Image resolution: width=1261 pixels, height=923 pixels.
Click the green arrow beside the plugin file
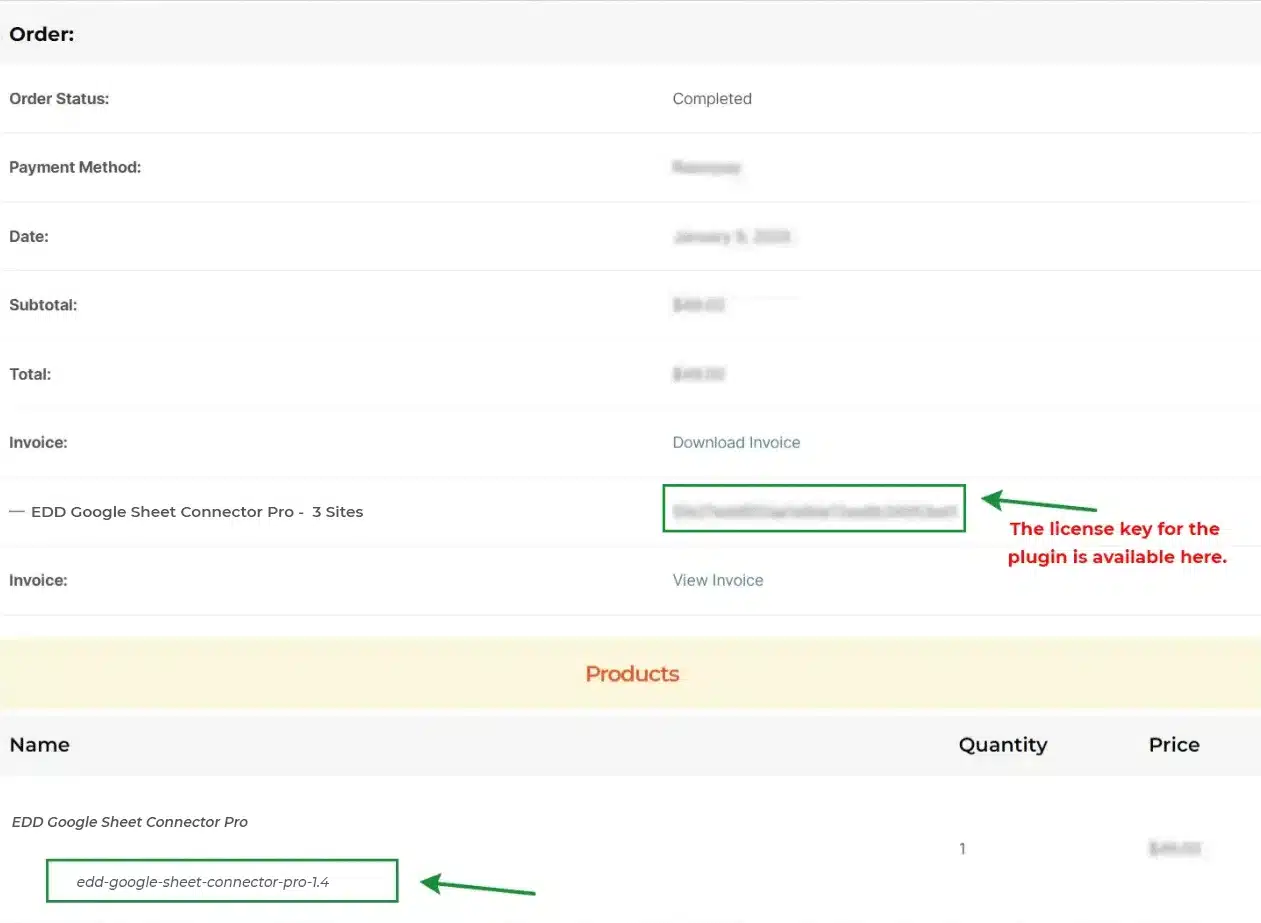[x=477, y=886]
